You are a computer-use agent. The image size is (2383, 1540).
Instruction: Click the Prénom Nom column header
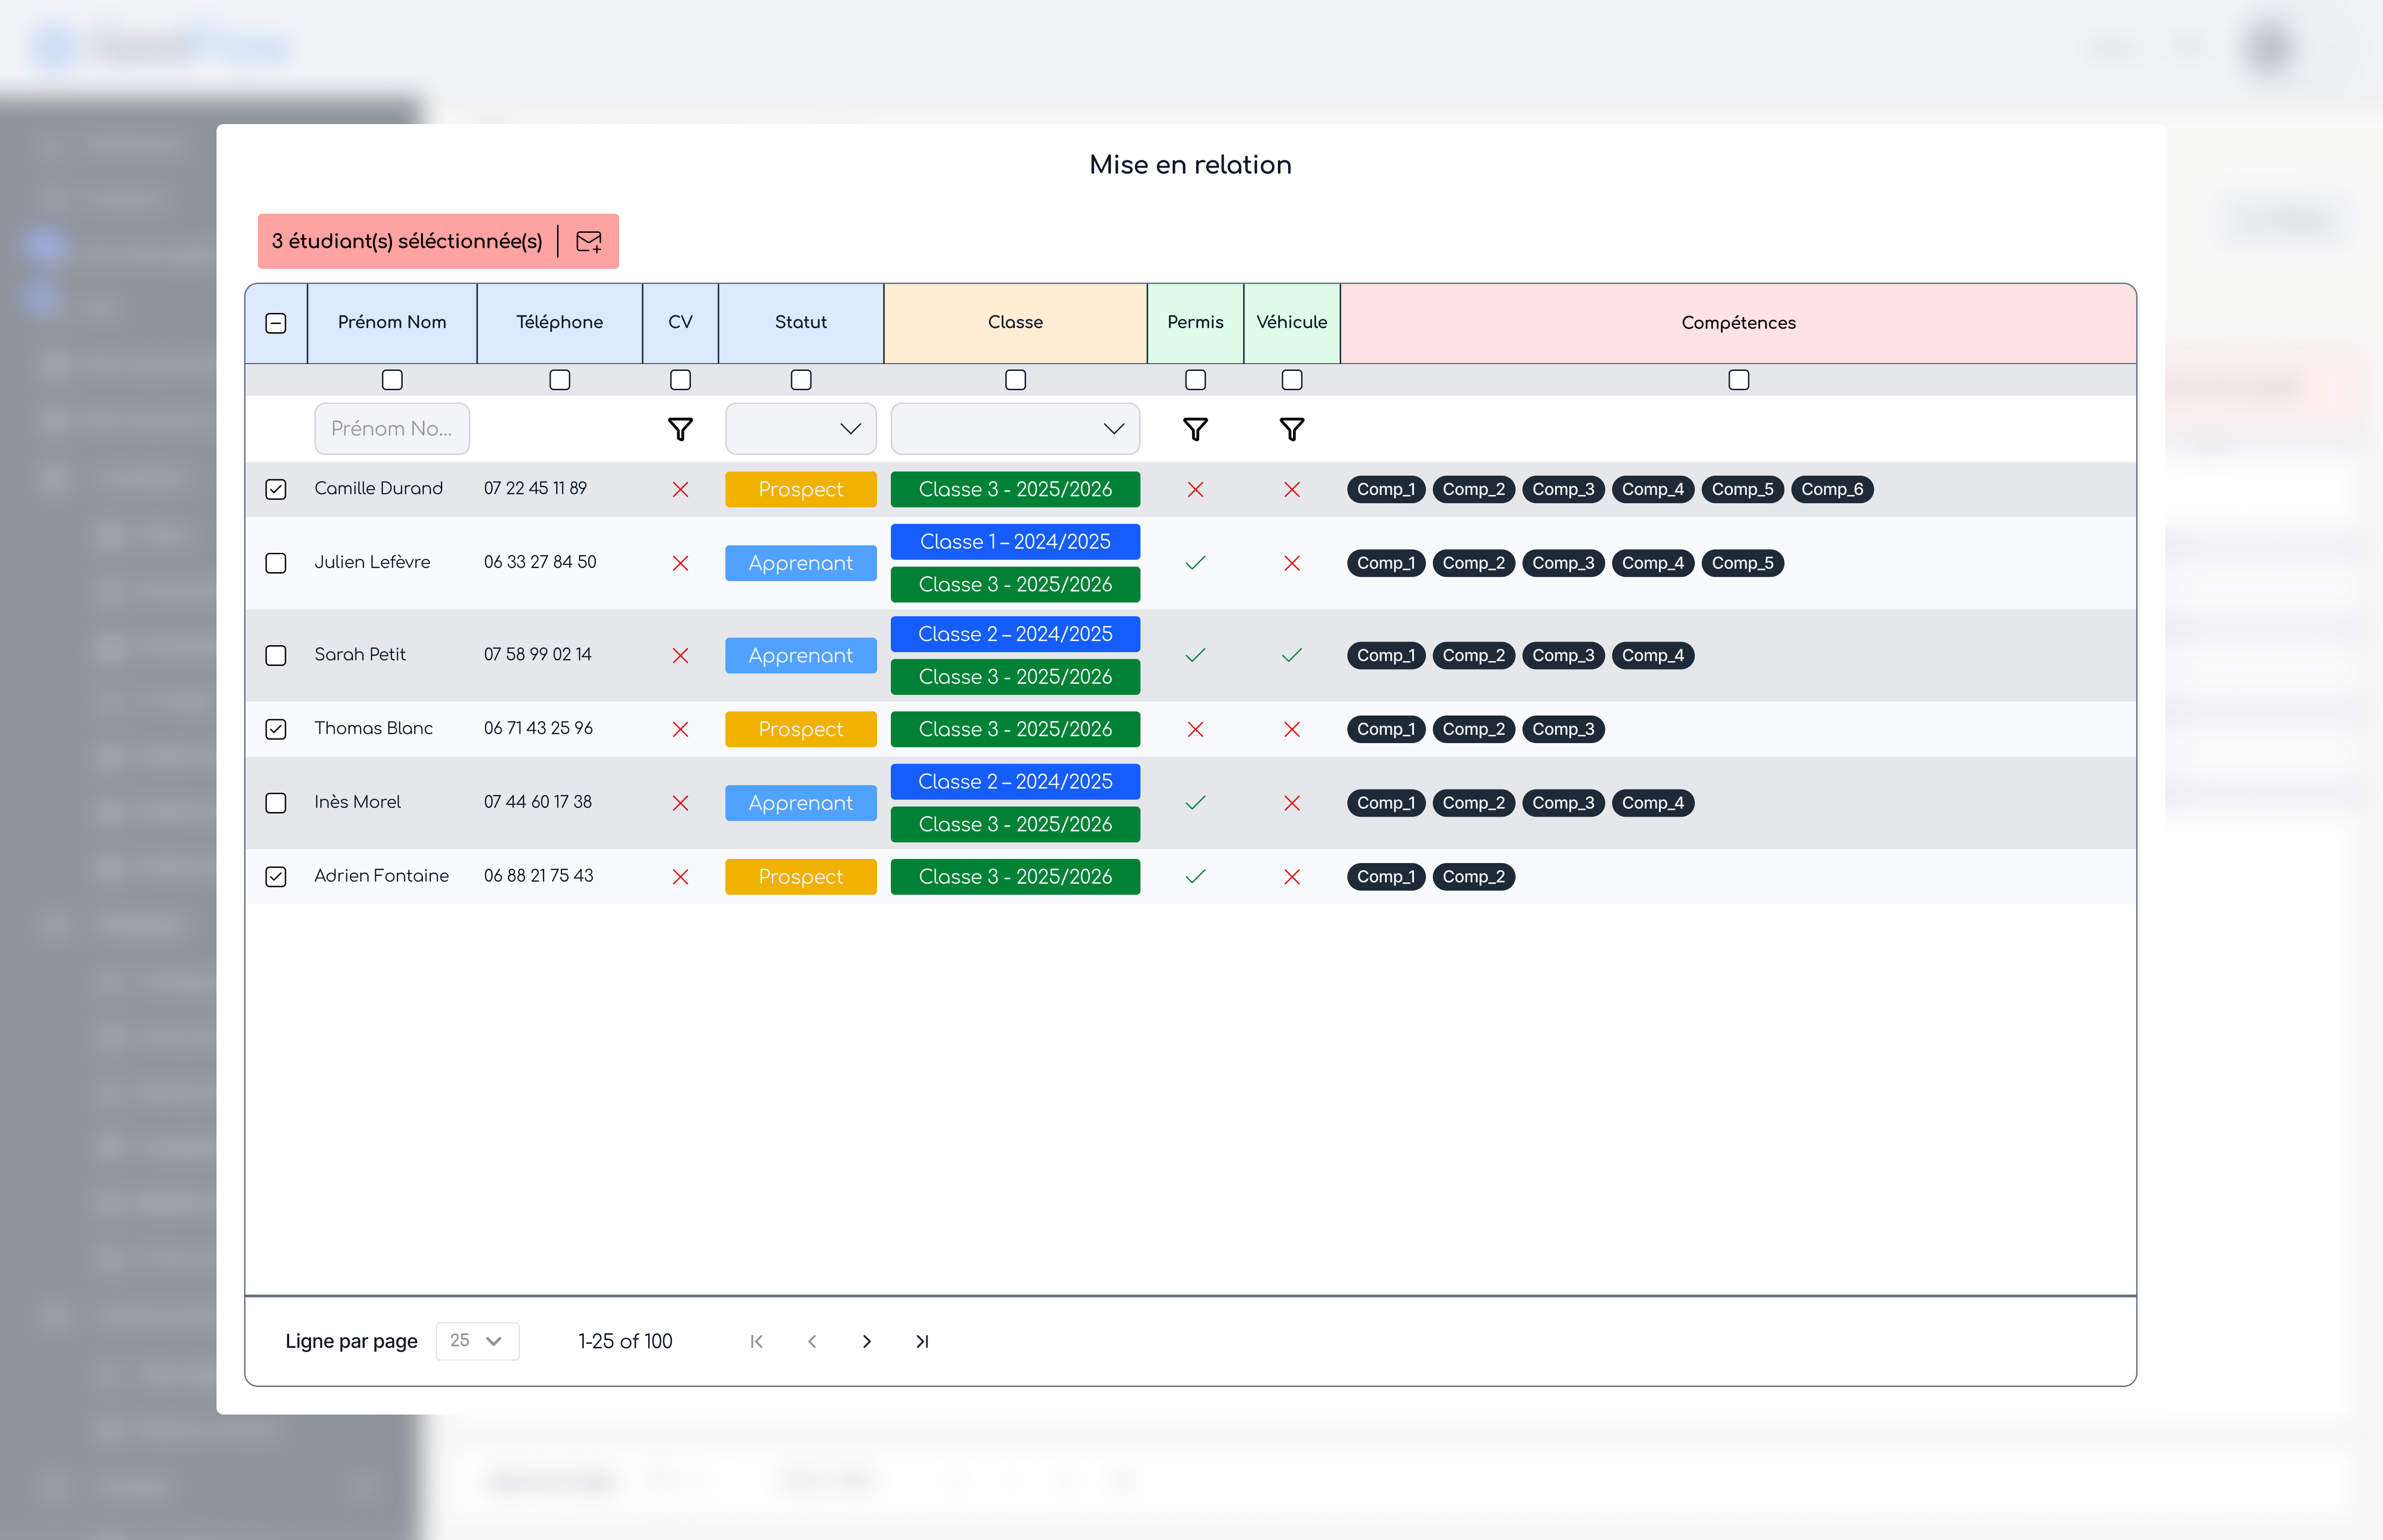point(391,322)
